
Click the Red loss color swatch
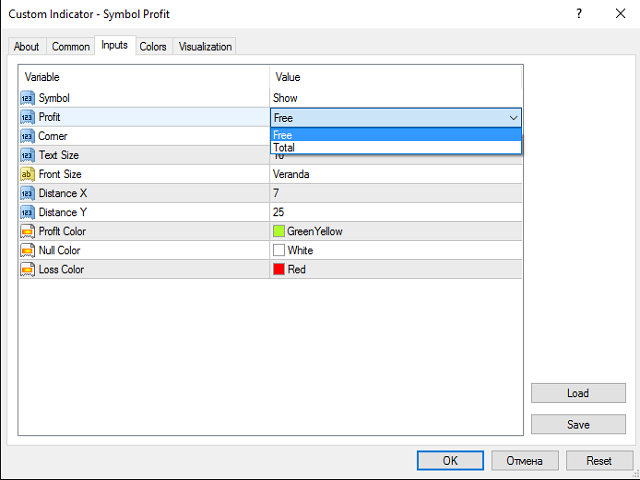(x=279, y=269)
